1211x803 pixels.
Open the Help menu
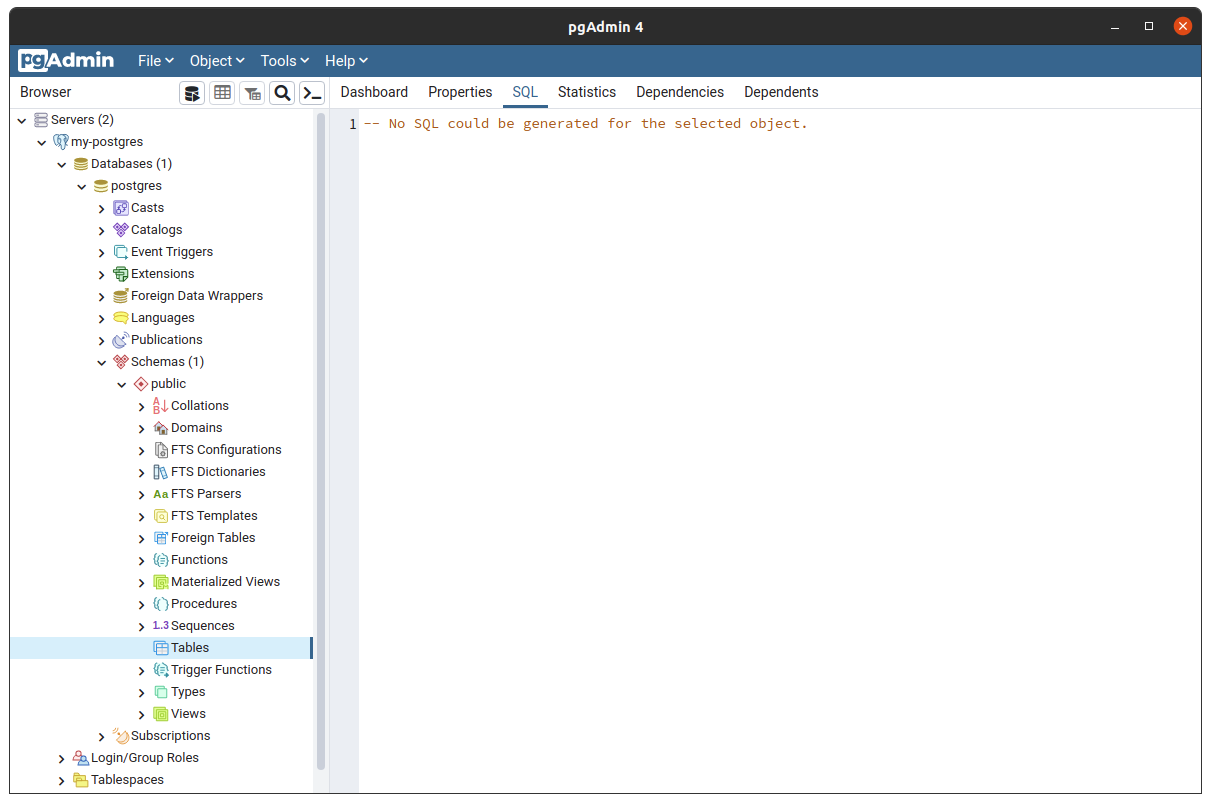point(347,61)
